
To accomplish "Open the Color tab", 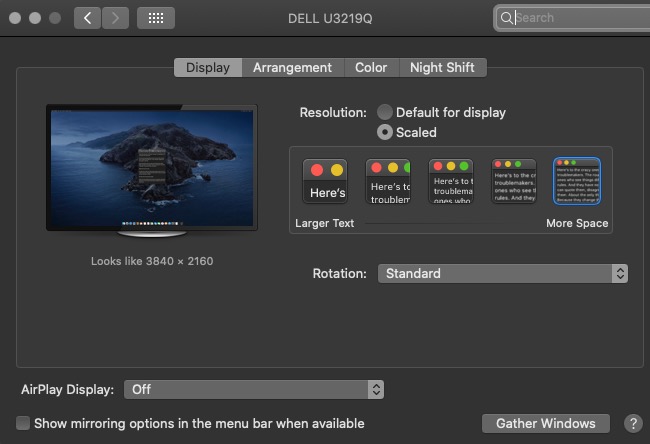I will click(371, 68).
